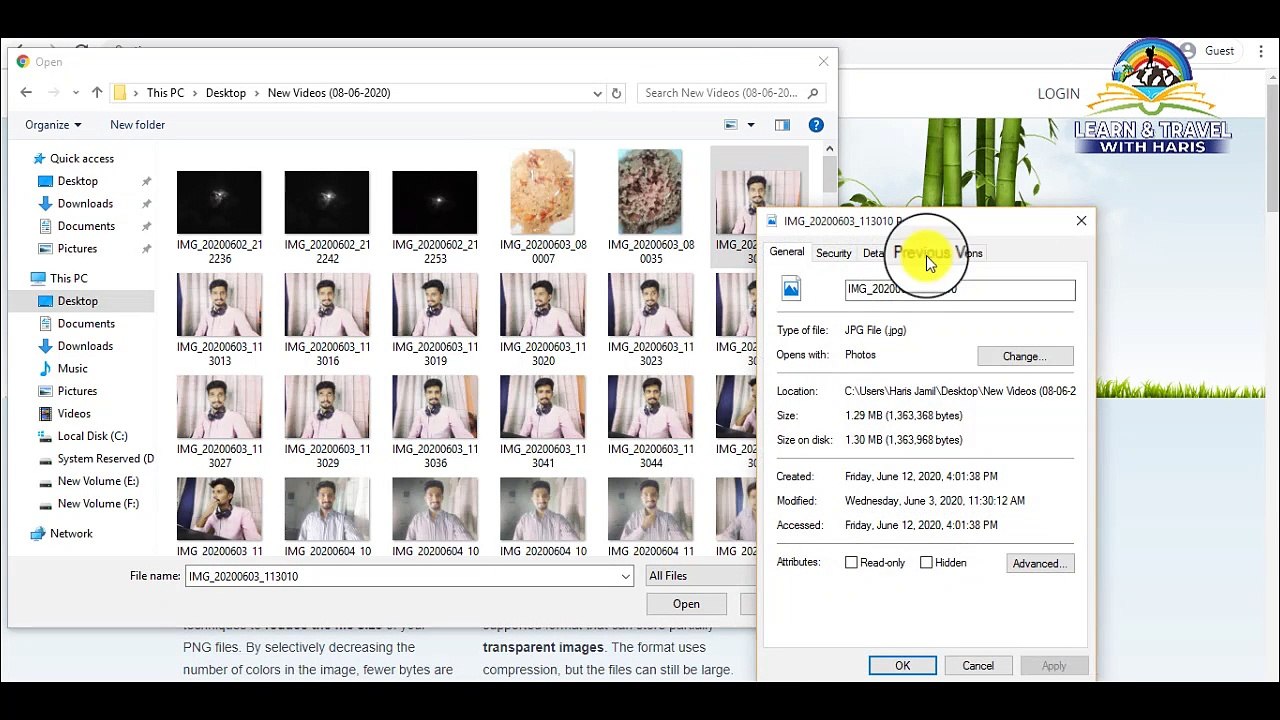
Task: Select Quick access star in the sidebar
Action: pyautogui.click(x=39, y=159)
